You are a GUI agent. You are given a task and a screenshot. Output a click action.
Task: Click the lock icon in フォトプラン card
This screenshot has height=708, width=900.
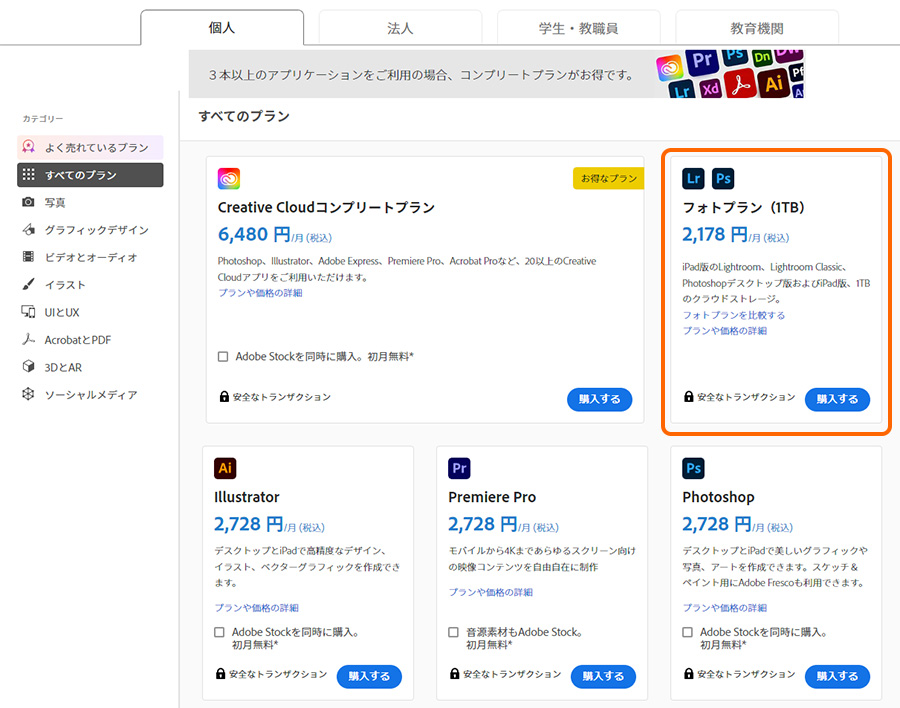(x=689, y=397)
